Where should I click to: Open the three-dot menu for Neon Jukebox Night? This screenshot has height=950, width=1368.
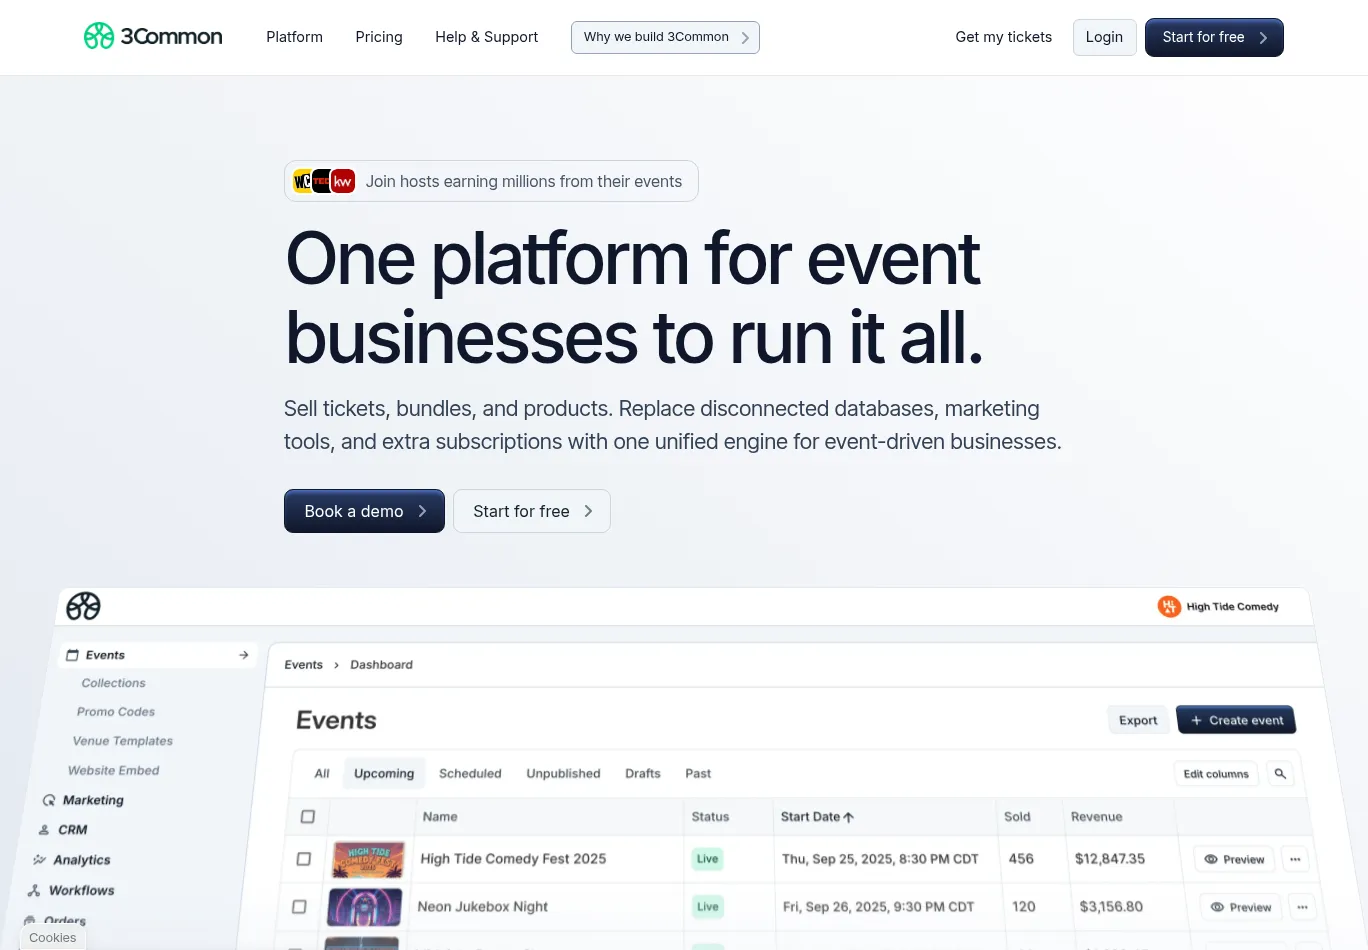point(1302,907)
